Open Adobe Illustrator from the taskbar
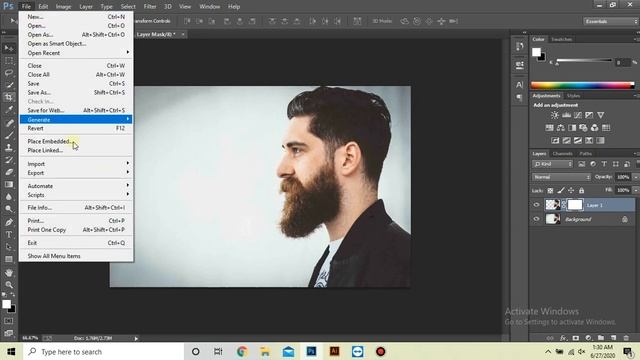Image resolution: width=640 pixels, height=360 pixels. (x=334, y=351)
